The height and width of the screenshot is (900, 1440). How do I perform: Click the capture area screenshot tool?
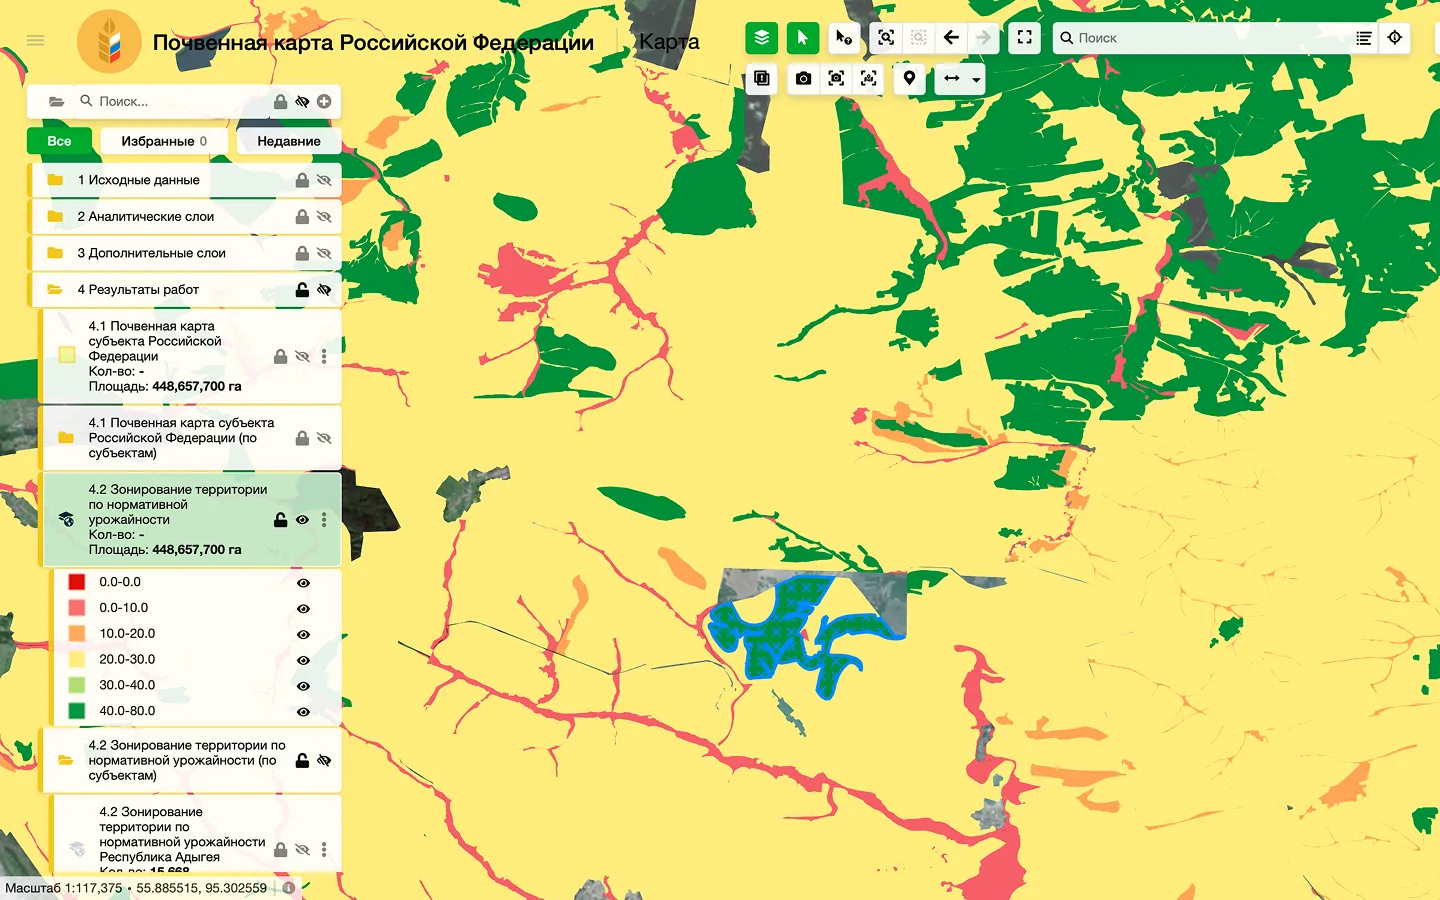point(836,78)
